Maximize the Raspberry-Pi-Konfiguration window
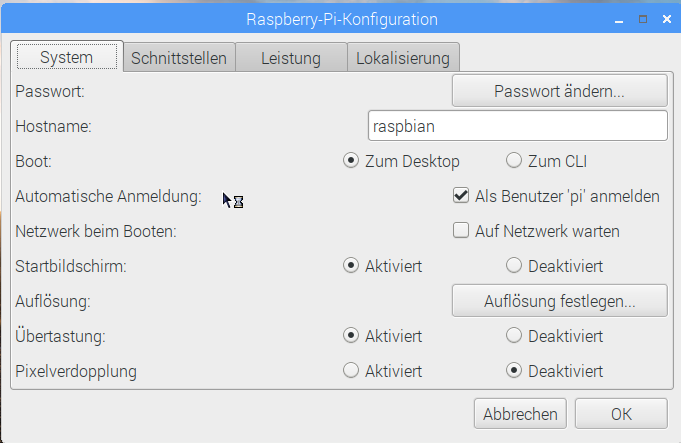Screen dimensions: 681x443 (x=643, y=19)
